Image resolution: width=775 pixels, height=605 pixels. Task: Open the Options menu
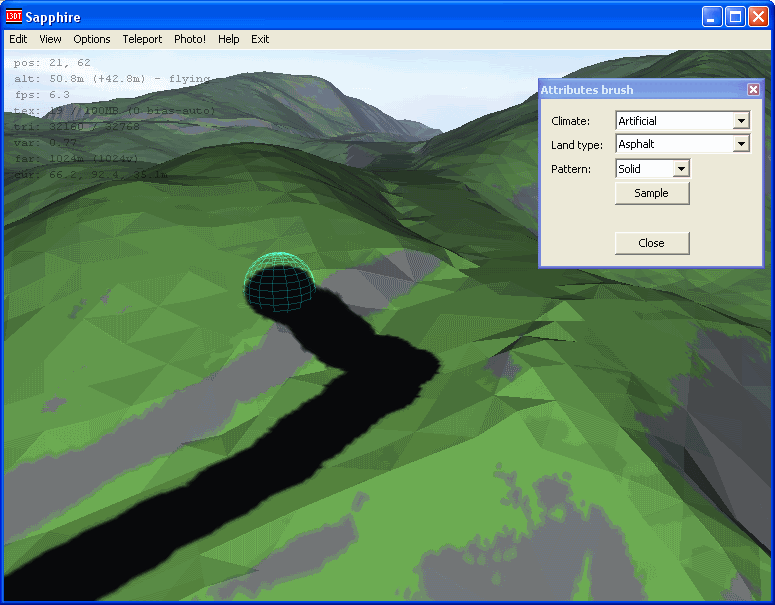92,39
